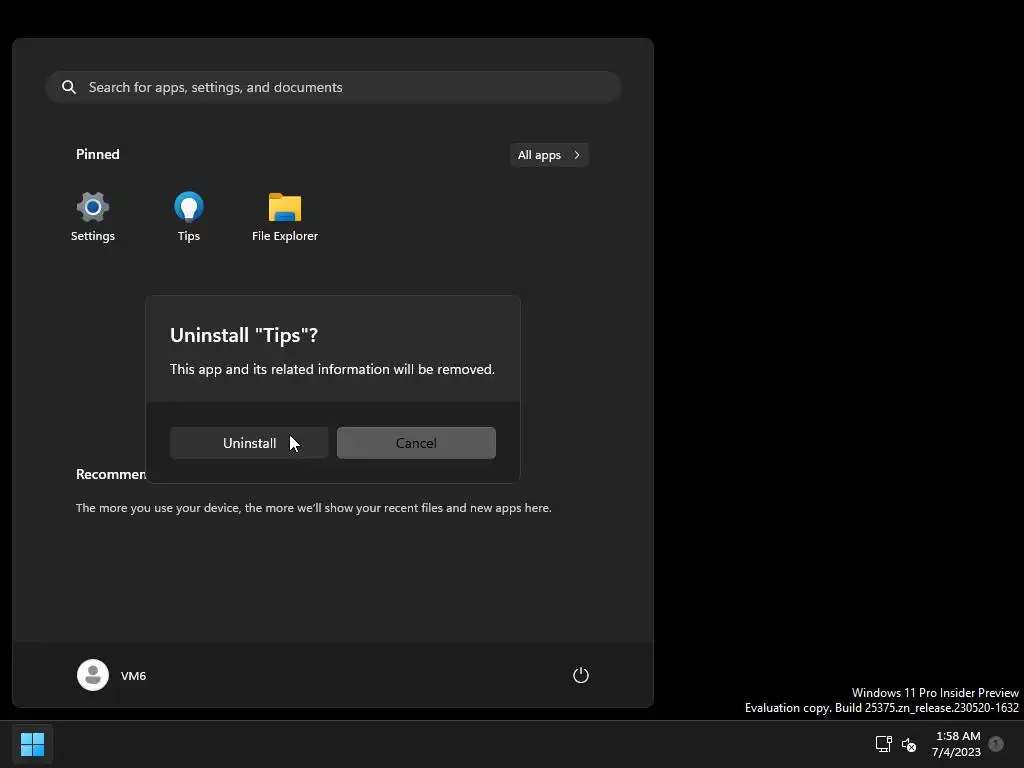Click the 7/4/2023 date in taskbar
Screen dimensions: 1024x768
click(956, 752)
